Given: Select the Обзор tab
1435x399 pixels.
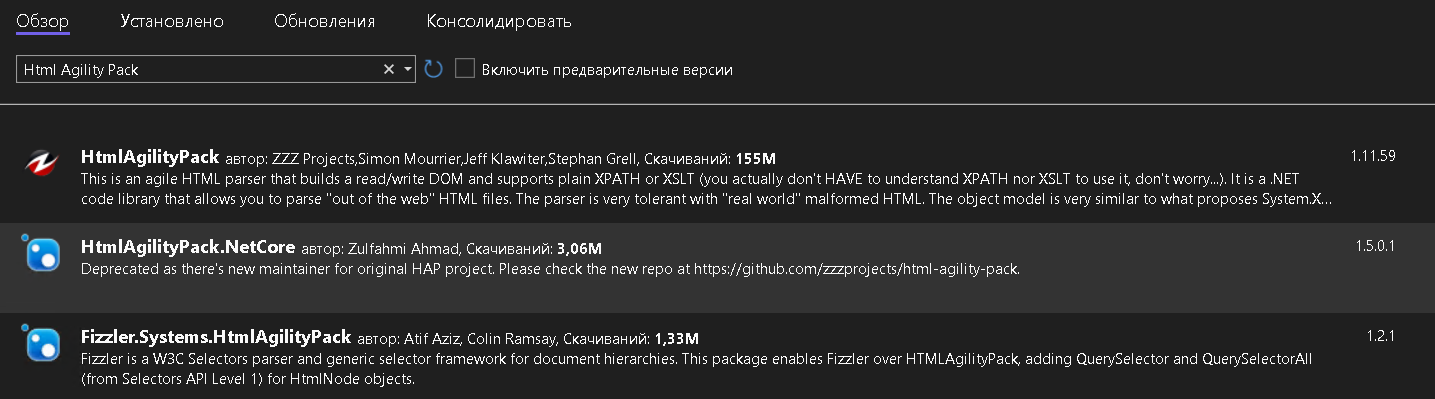Looking at the screenshot, I should point(43,21).
